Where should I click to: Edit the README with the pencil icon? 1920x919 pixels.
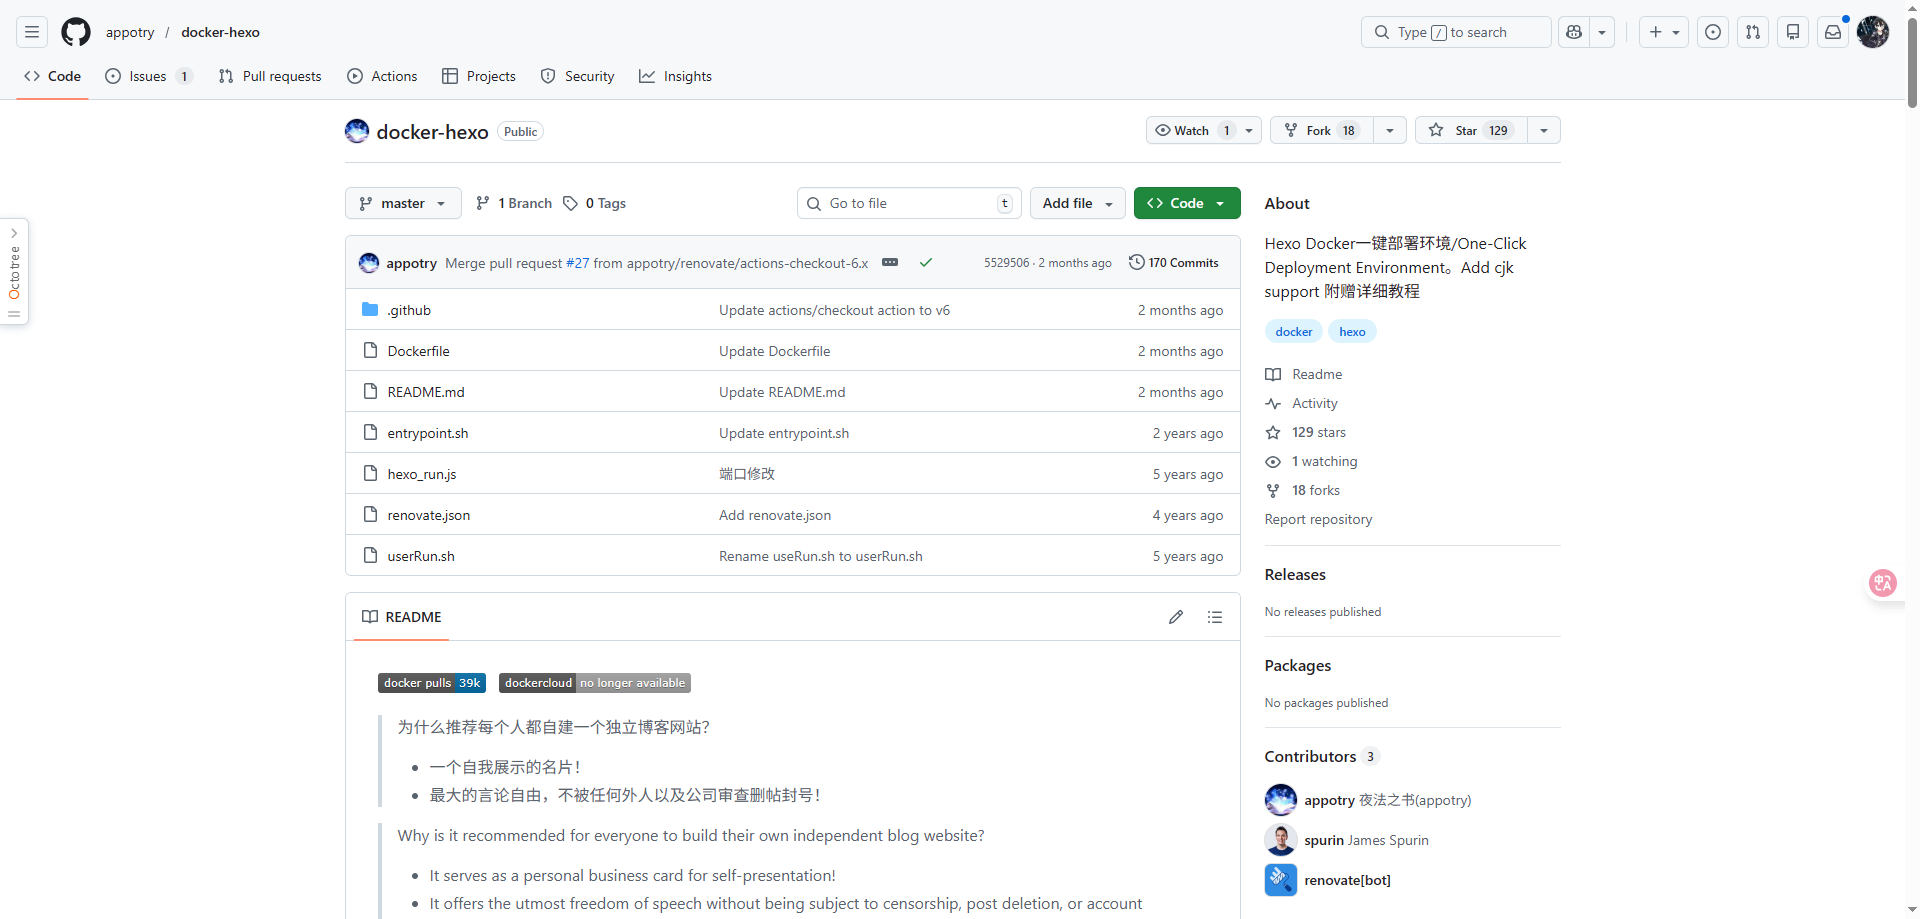pos(1176,617)
